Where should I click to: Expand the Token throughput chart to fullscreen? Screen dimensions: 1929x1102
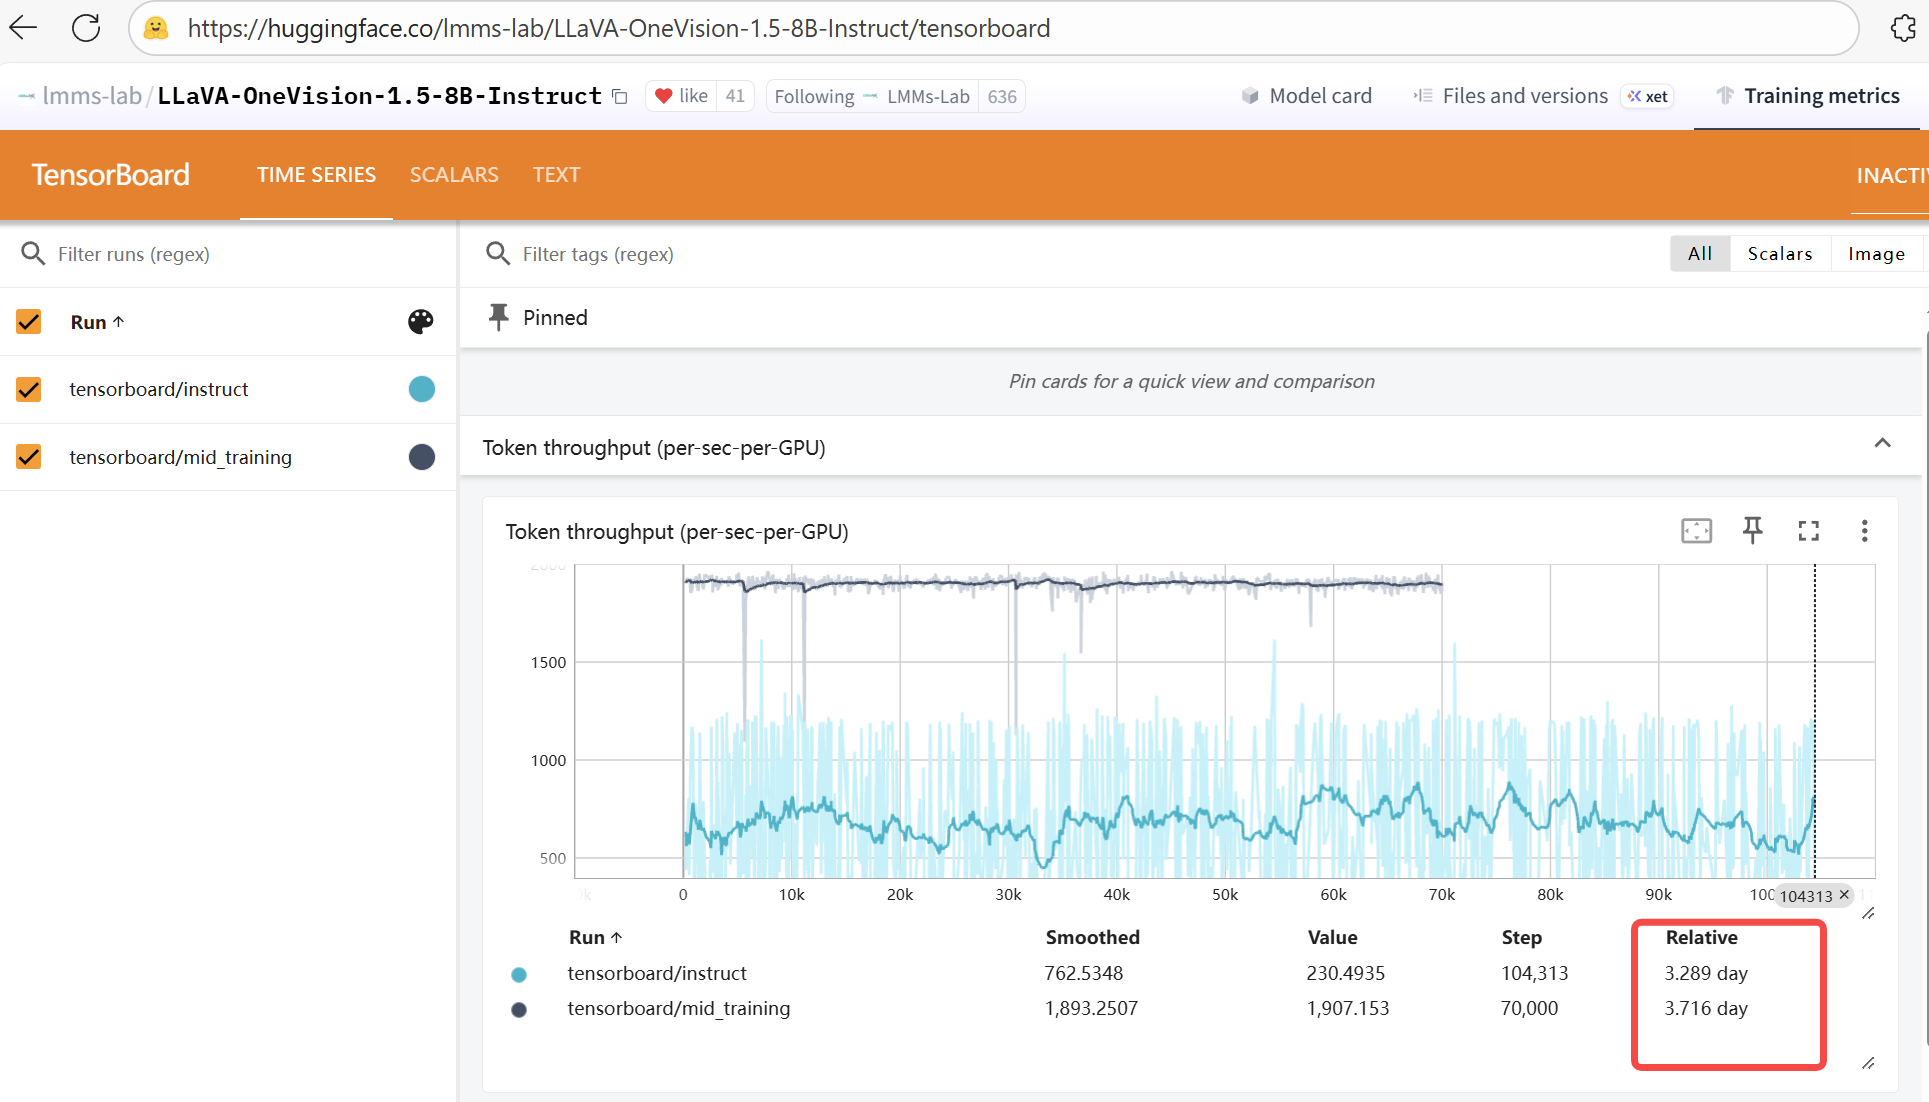[x=1808, y=531]
